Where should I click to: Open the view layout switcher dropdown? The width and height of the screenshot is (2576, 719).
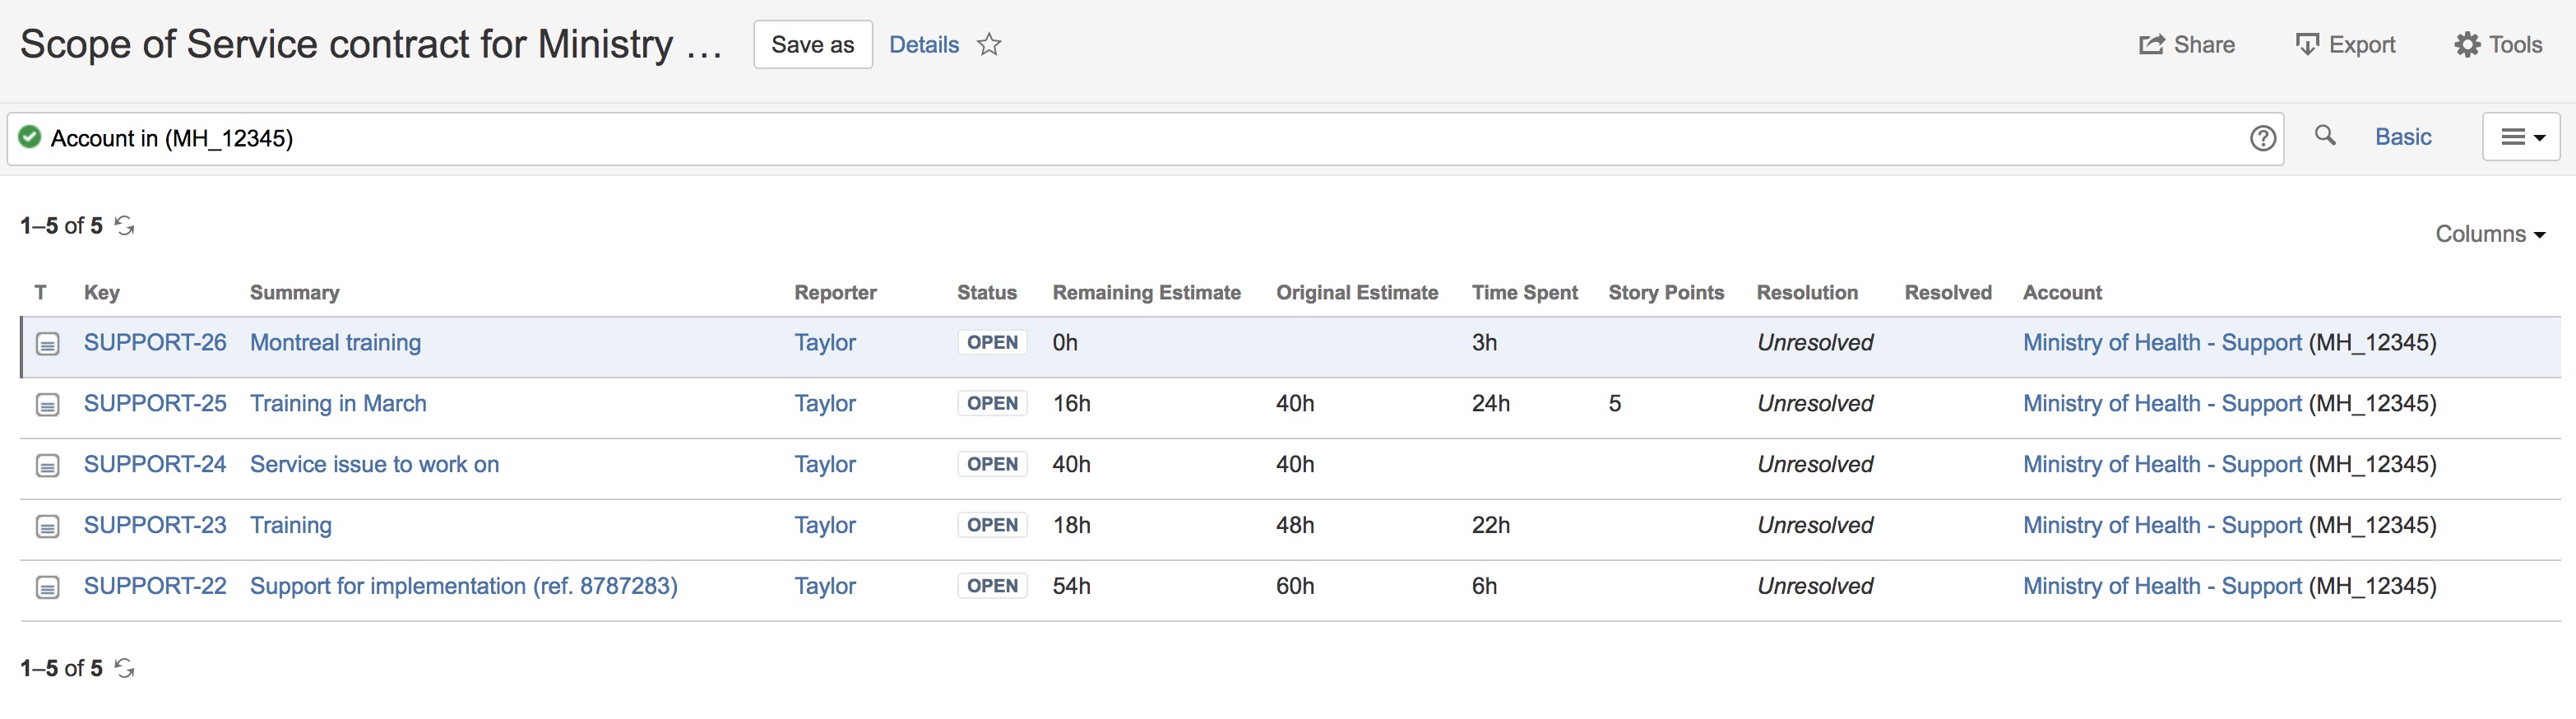click(2520, 137)
